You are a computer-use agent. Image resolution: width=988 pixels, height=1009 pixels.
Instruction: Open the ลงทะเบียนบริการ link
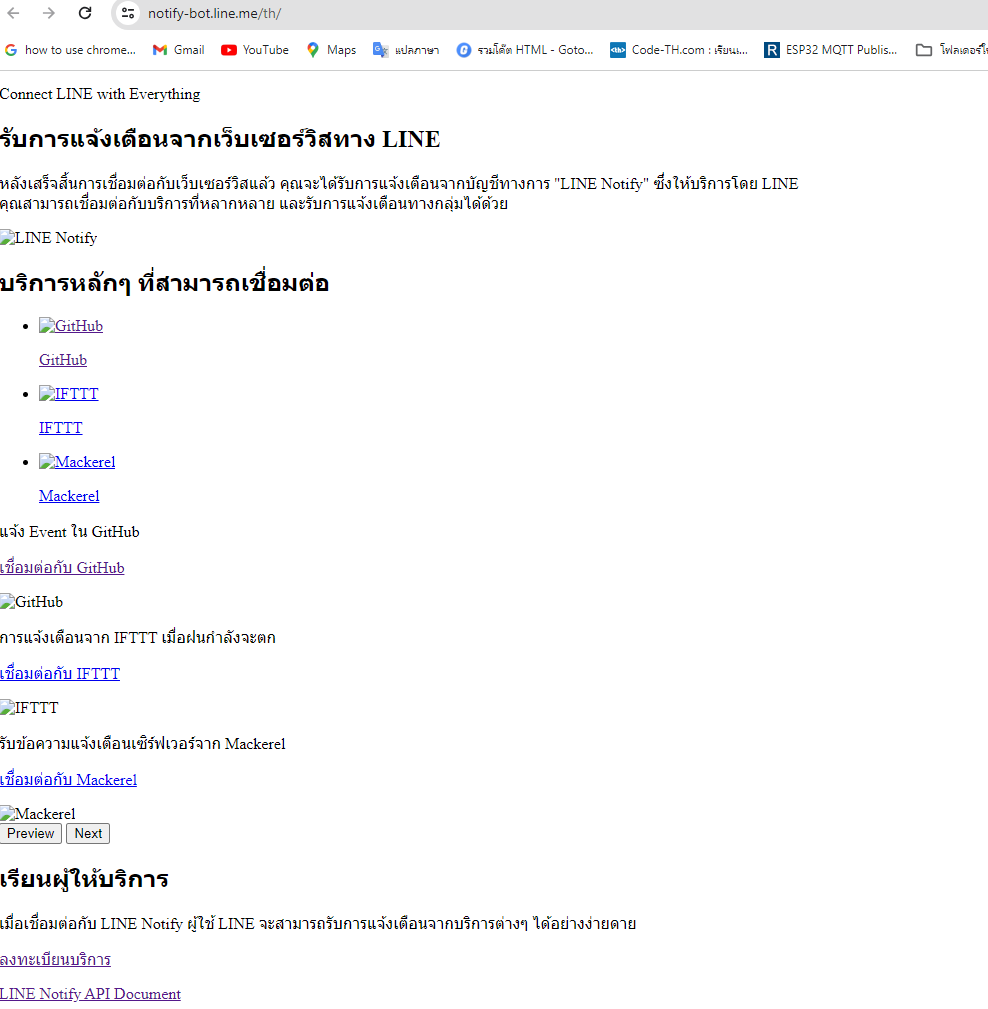[x=55, y=959]
